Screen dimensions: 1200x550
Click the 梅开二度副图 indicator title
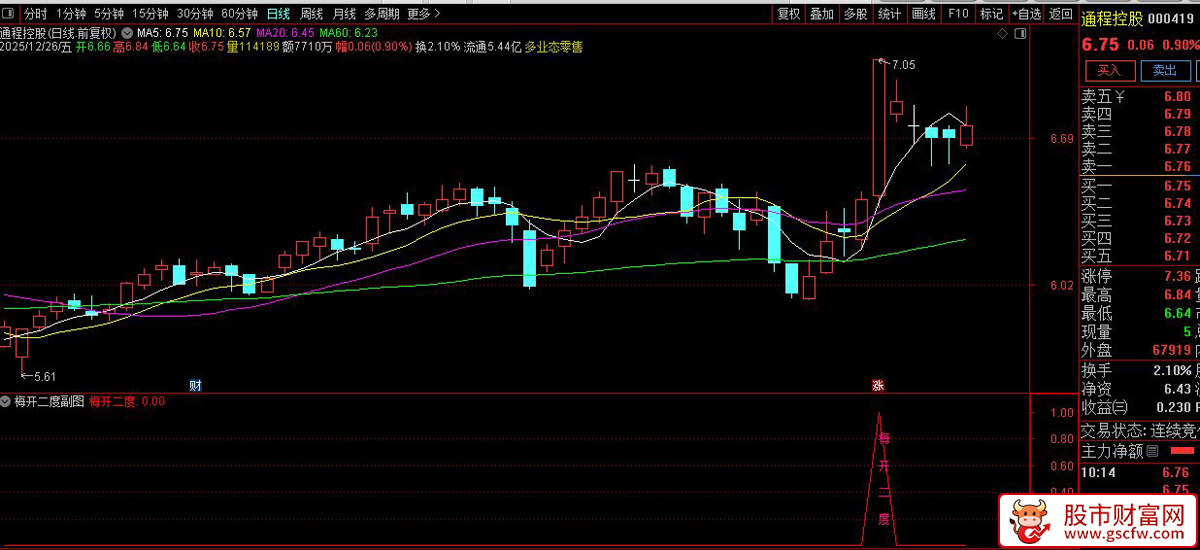[48, 402]
